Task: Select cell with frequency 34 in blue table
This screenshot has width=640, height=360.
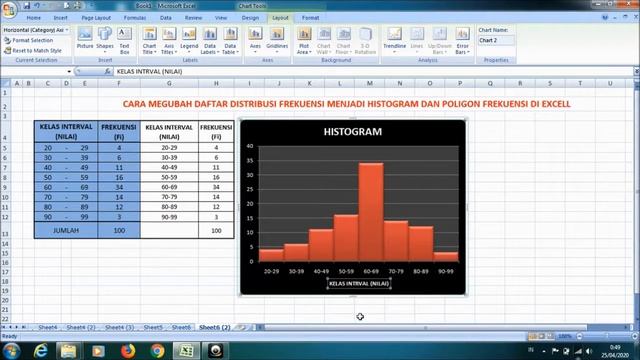Action: click(119, 187)
